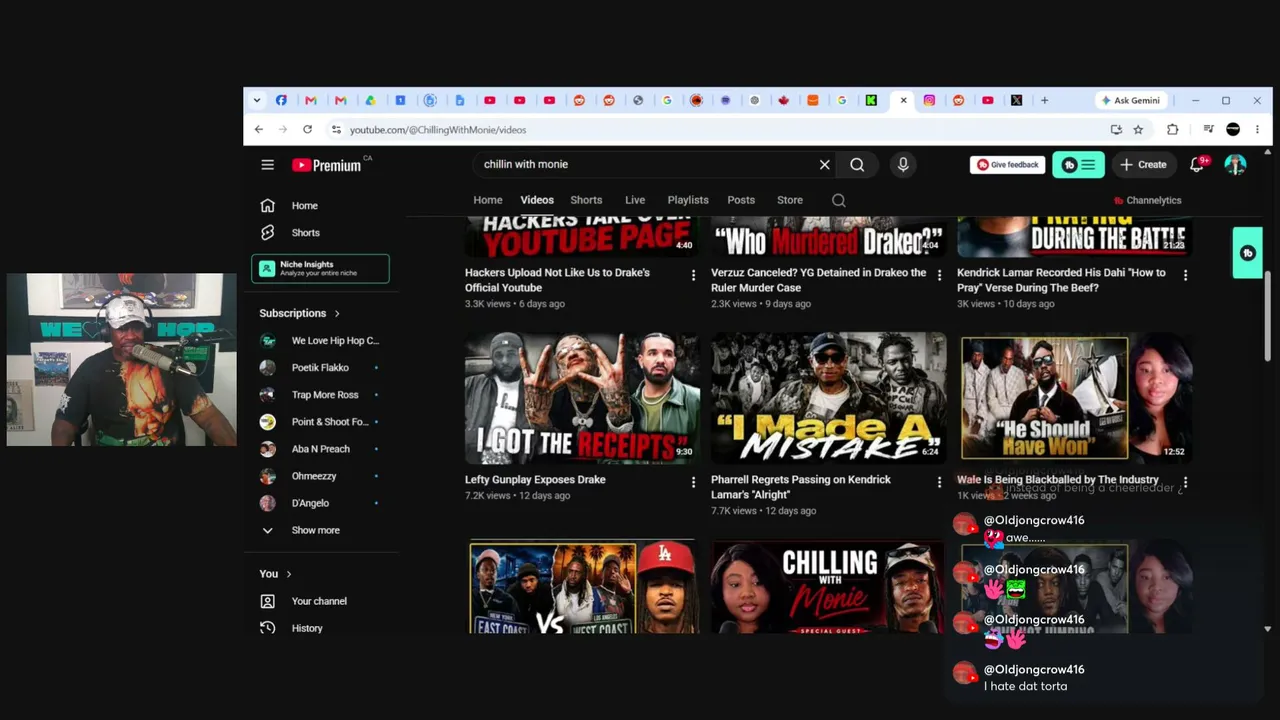Click the floating TubeBuddy side tab
The width and height of the screenshot is (1280, 720).
click(x=1247, y=253)
